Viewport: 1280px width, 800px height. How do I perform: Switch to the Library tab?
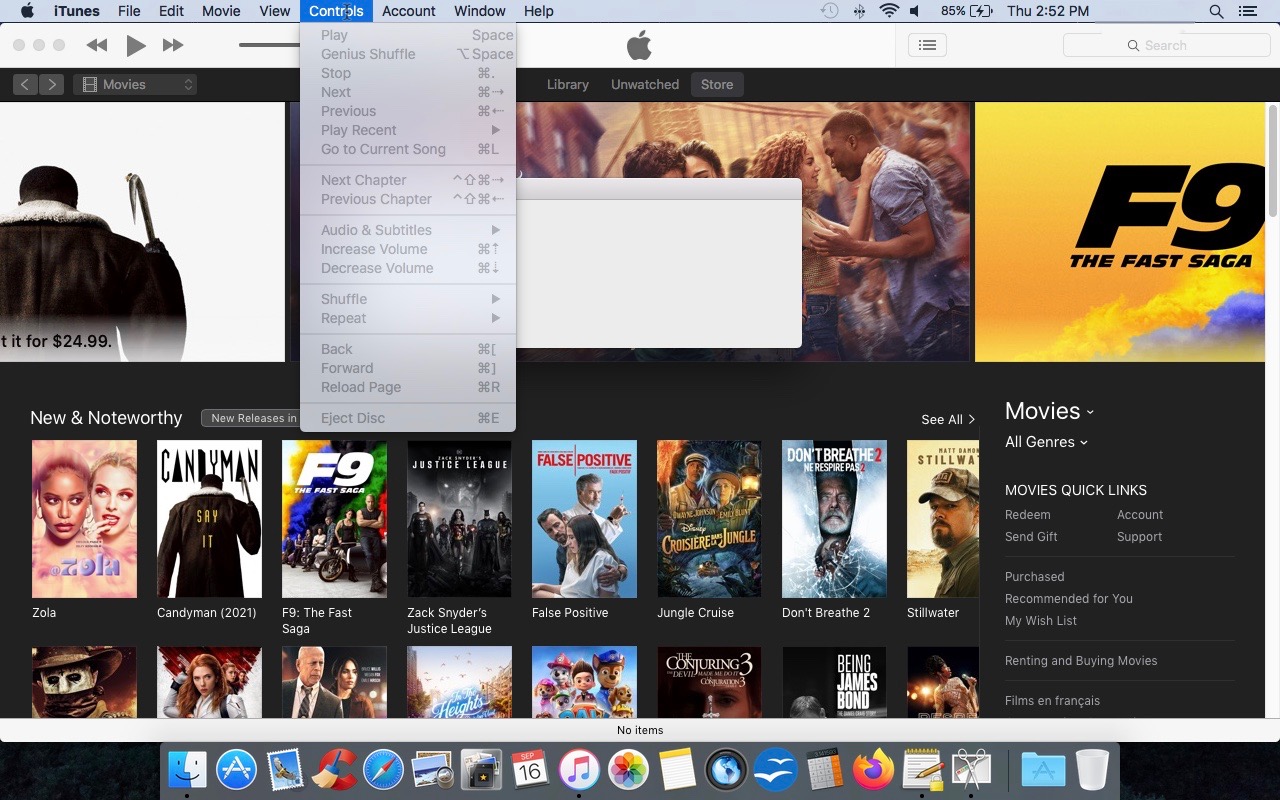(x=567, y=84)
